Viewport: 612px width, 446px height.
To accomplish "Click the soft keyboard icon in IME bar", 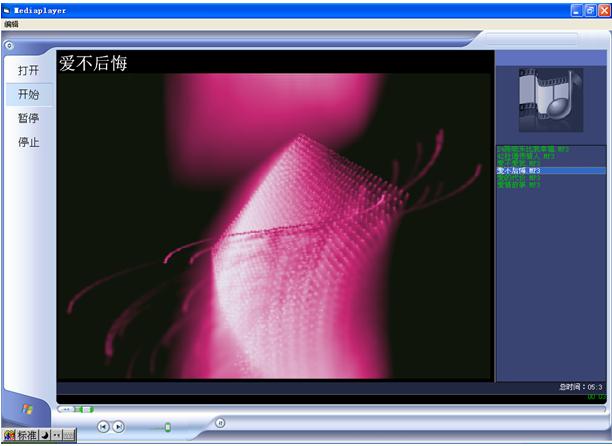I will coord(68,436).
